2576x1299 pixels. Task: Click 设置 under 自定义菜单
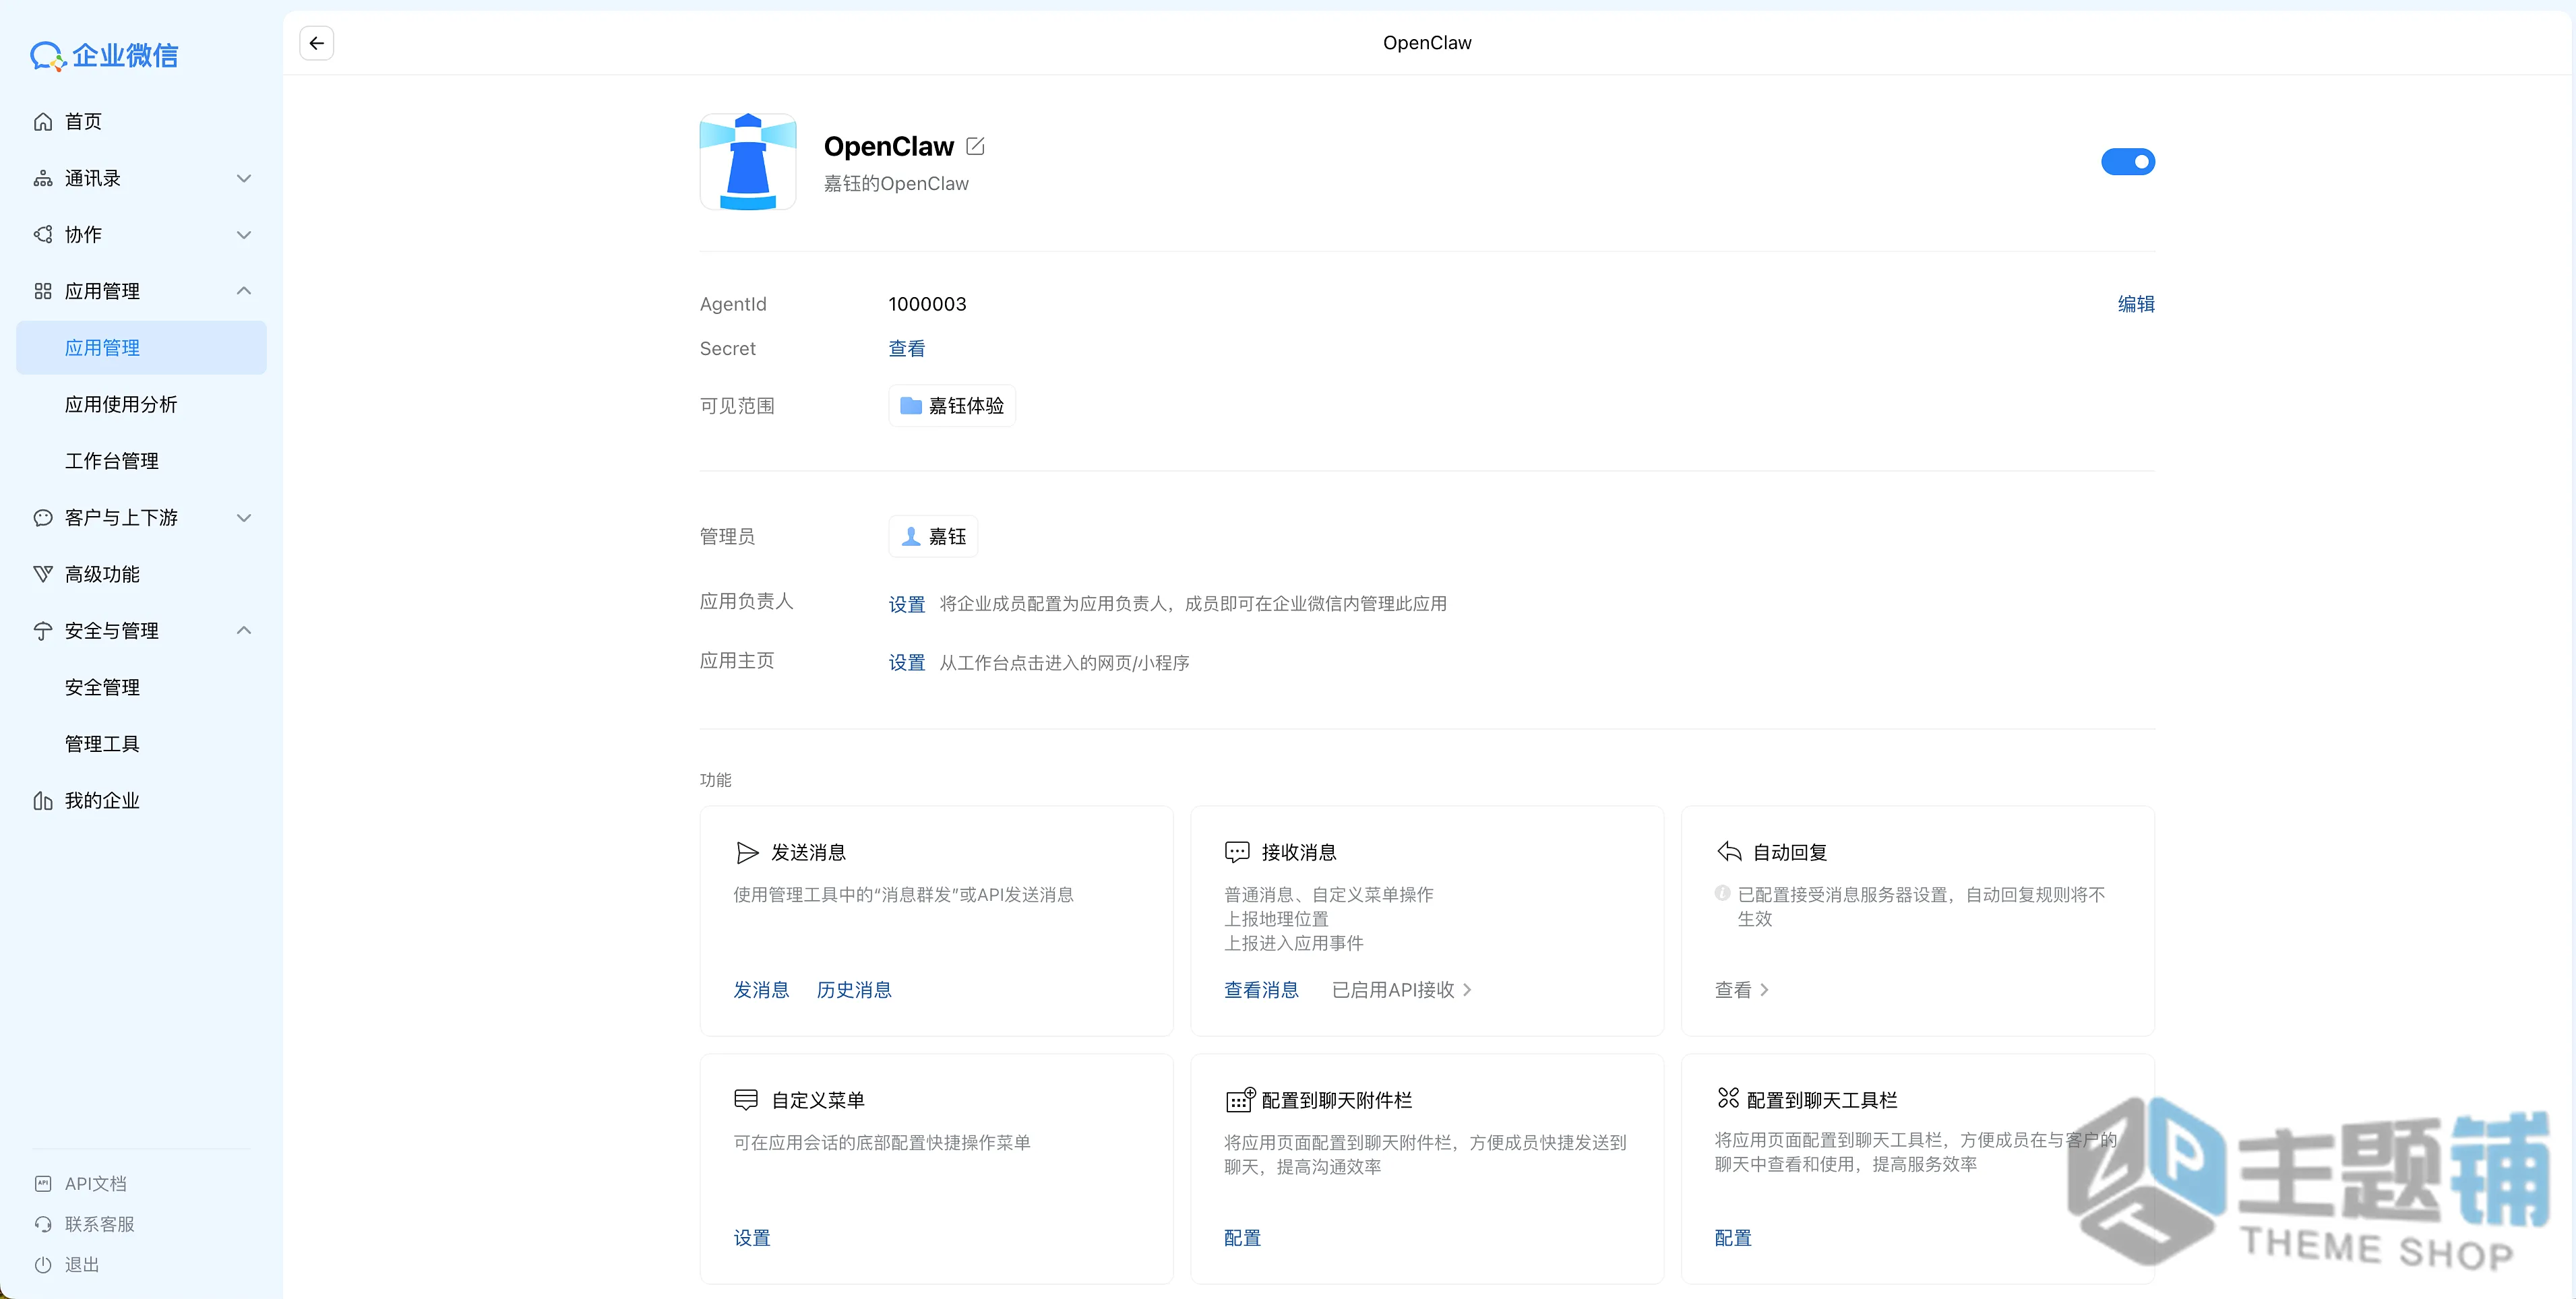click(x=752, y=1238)
